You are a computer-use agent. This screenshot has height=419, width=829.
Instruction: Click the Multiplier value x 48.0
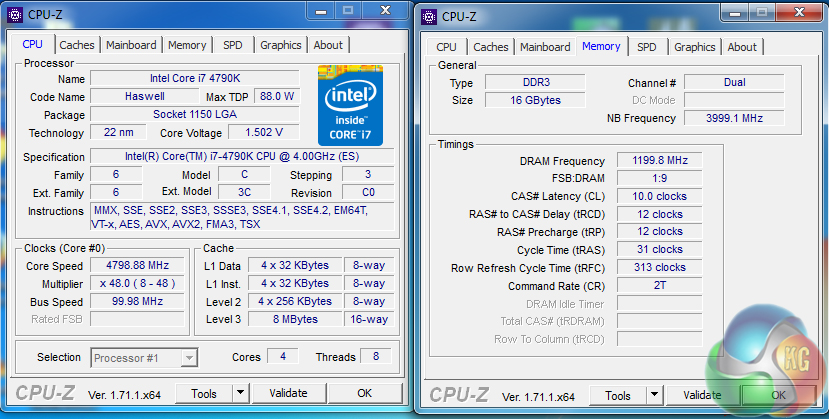pos(137,283)
